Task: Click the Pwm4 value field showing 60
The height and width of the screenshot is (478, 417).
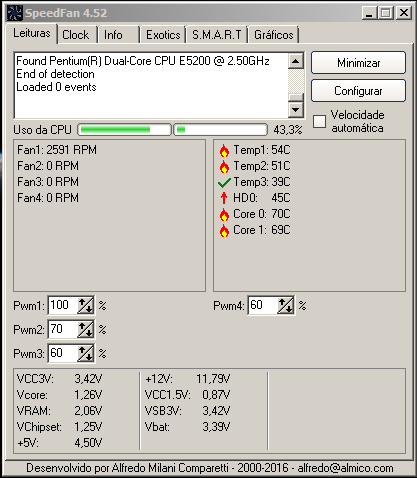Action: [x=263, y=305]
